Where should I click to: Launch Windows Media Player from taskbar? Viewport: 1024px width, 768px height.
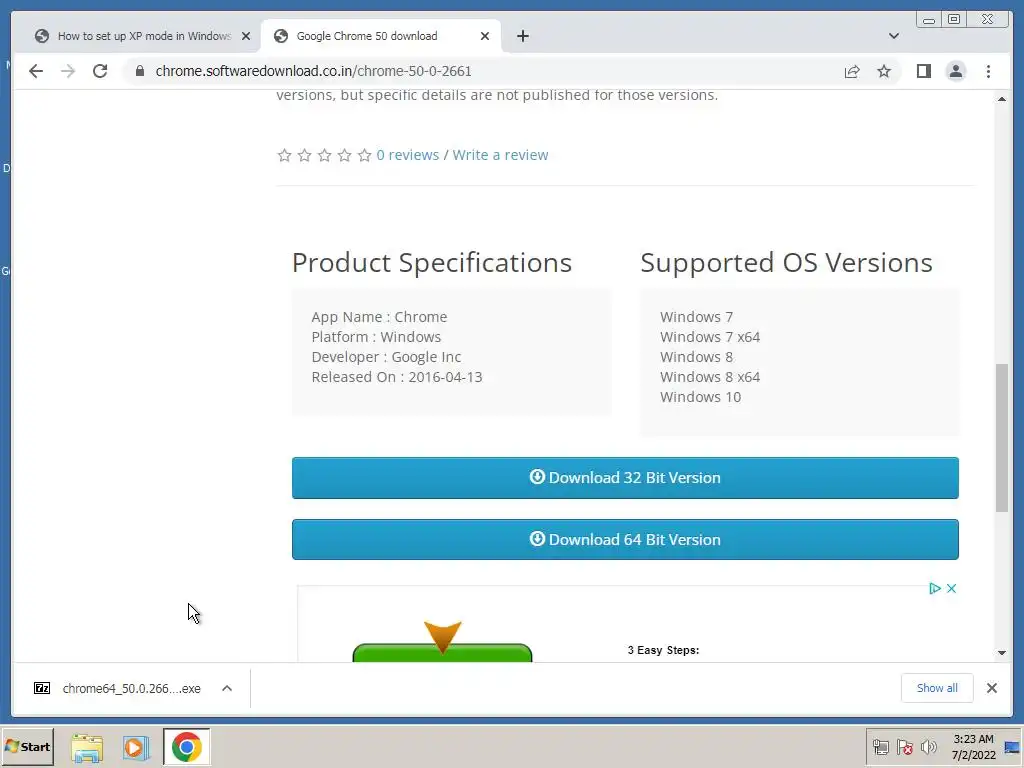pyautogui.click(x=136, y=748)
